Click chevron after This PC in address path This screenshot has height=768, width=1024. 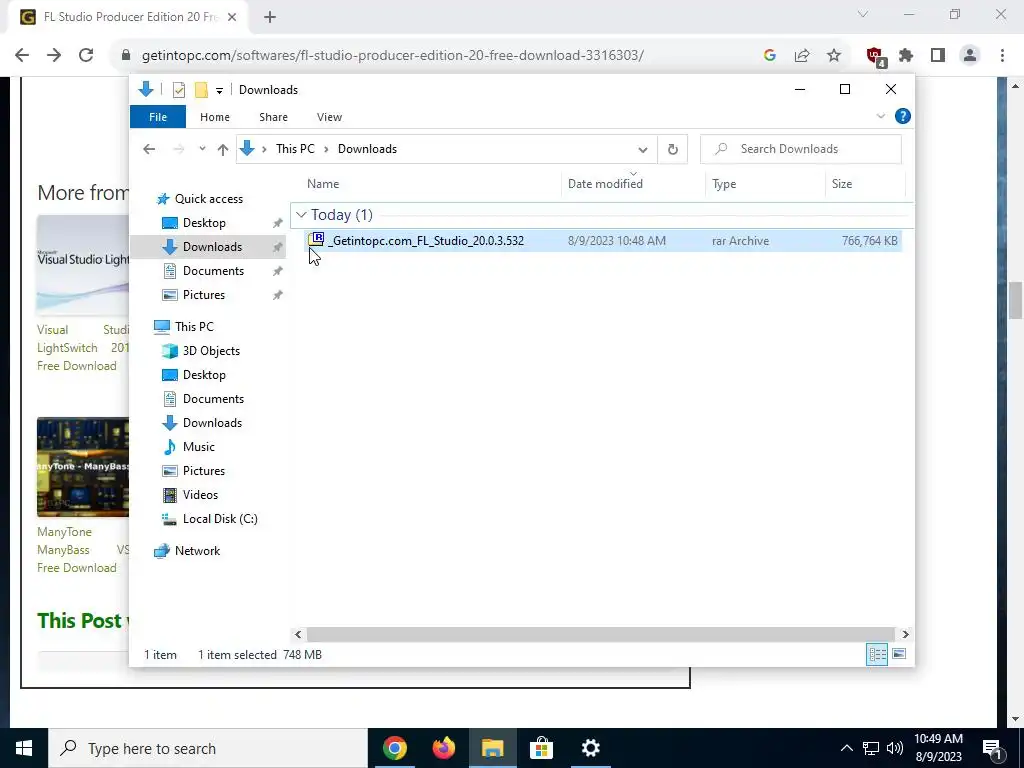click(x=326, y=150)
